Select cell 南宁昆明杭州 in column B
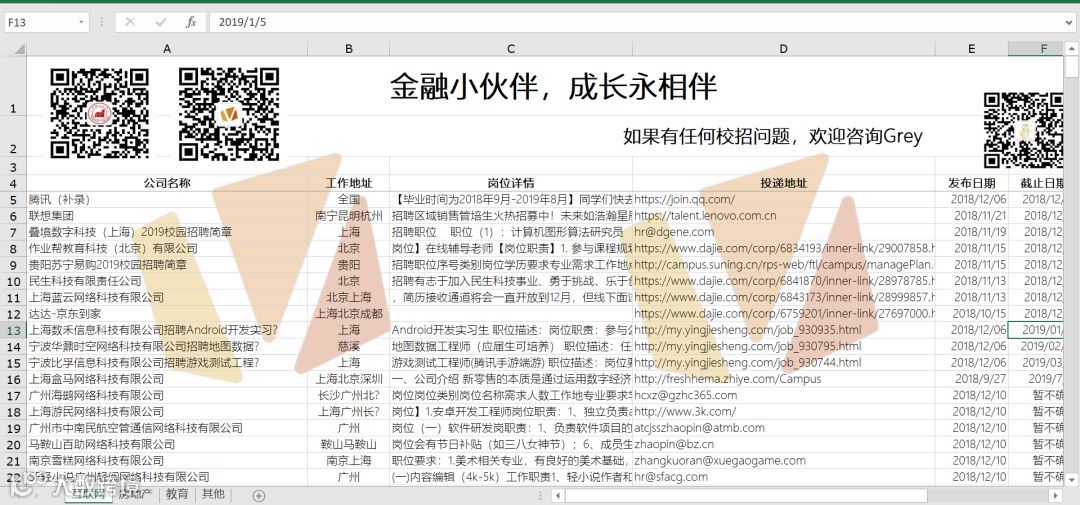The image size is (1080, 505). pos(349,216)
